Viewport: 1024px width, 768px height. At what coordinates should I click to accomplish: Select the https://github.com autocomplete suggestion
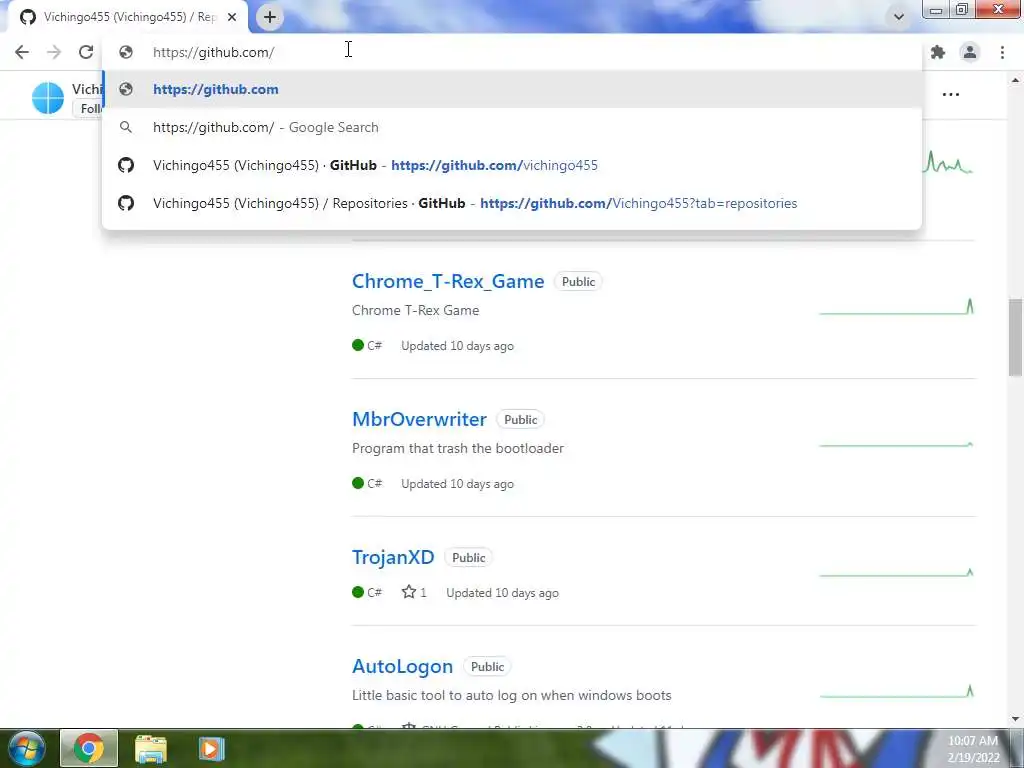pos(512,89)
